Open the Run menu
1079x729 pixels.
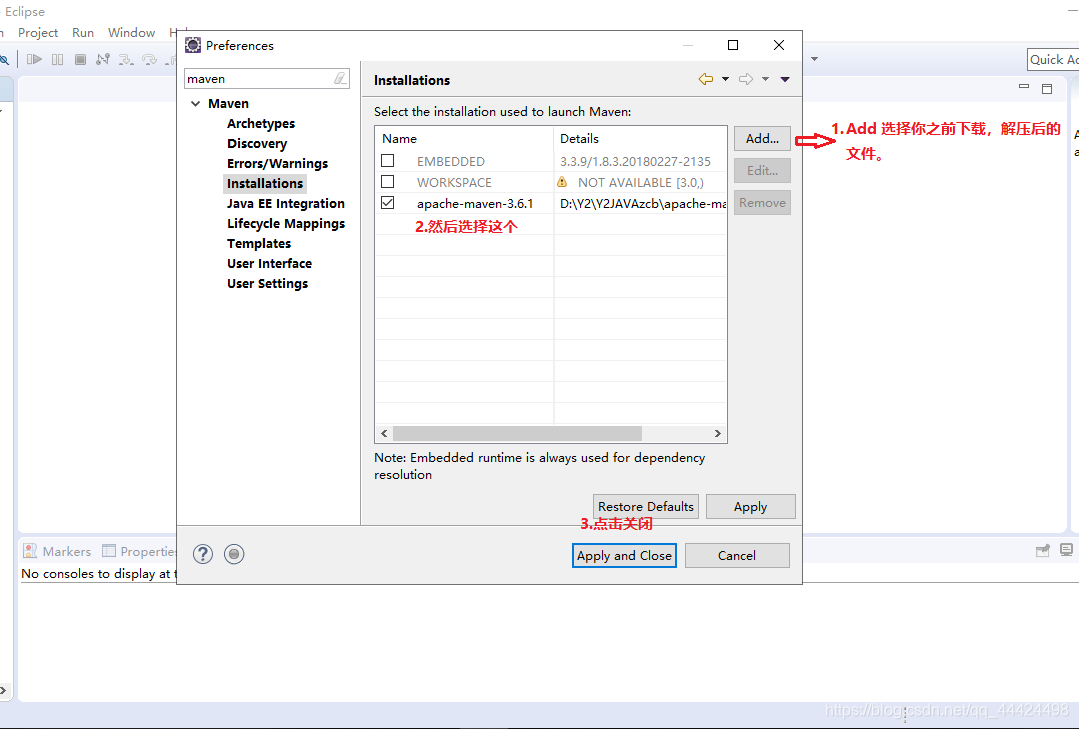pyautogui.click(x=83, y=32)
